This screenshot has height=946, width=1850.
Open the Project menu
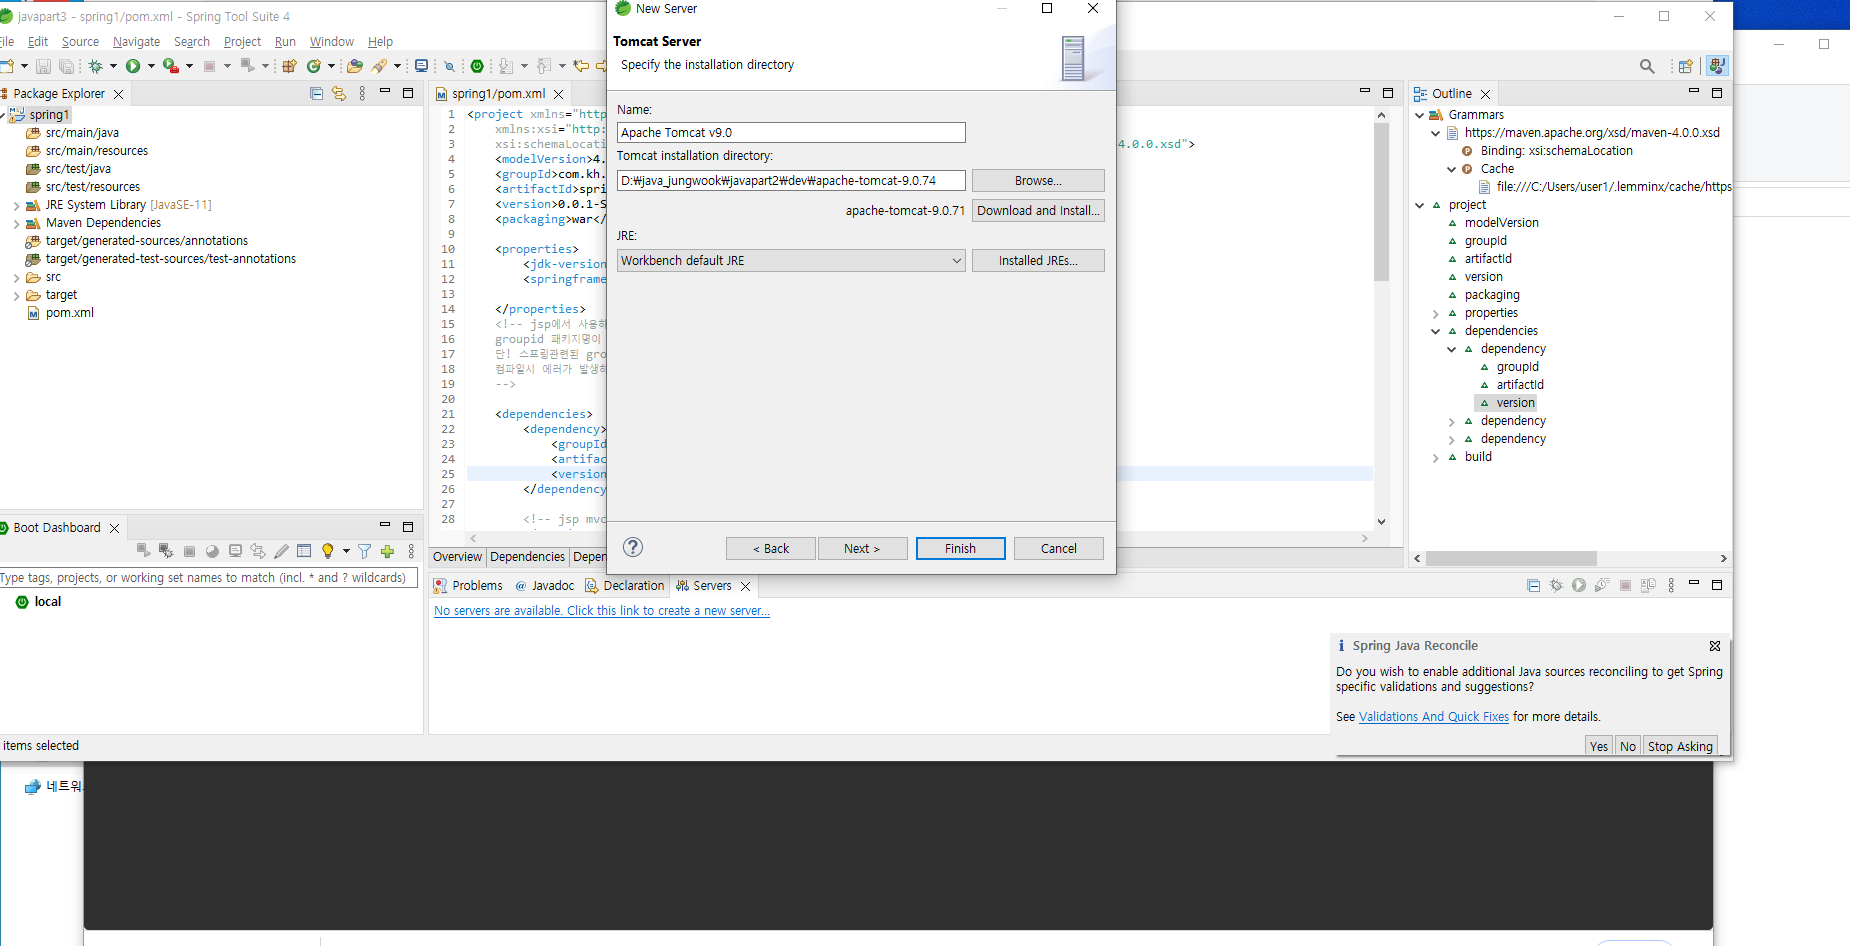coord(242,42)
